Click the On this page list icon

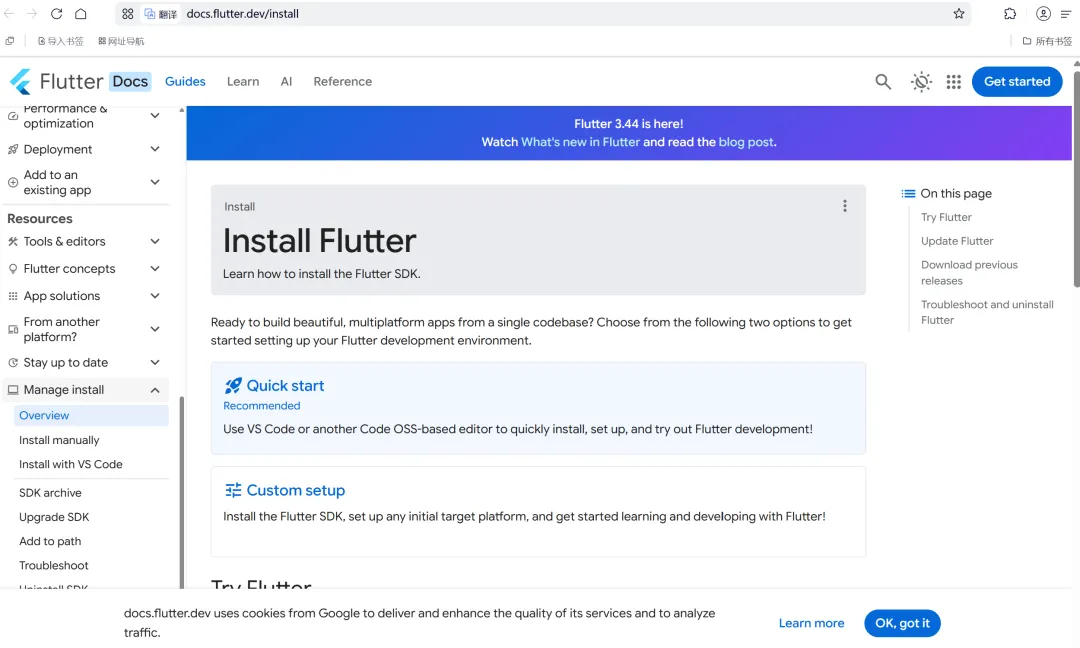[x=908, y=194]
